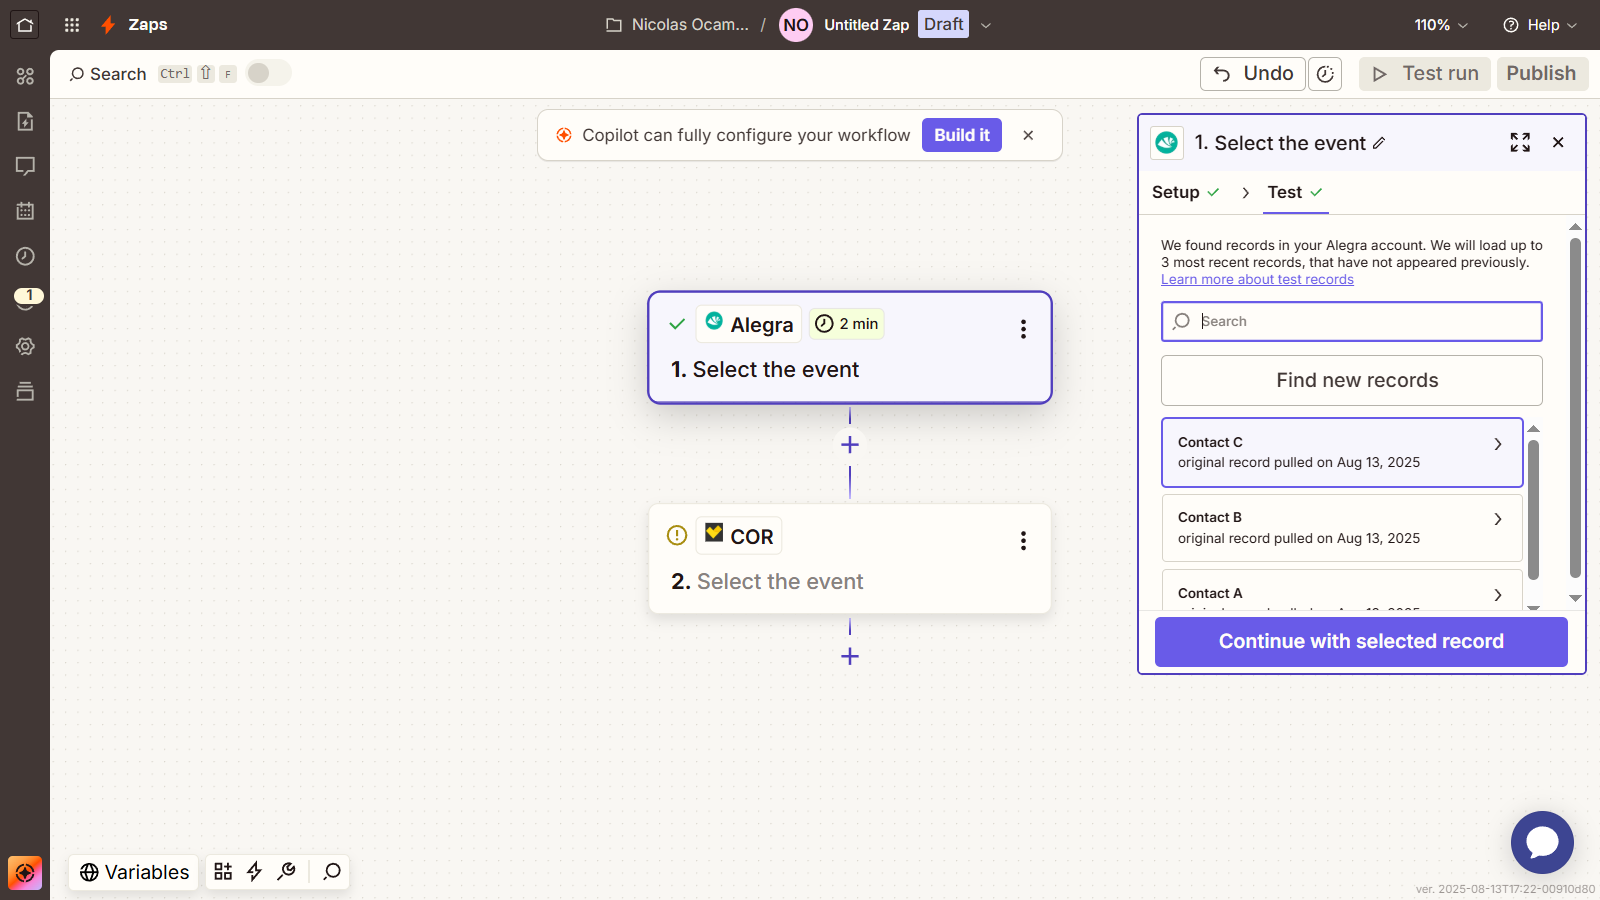Open the notes comment icon in sidebar

[25, 166]
